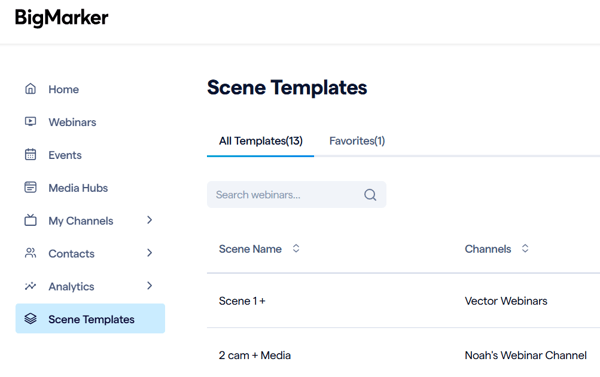Open the Events section

click(x=65, y=155)
